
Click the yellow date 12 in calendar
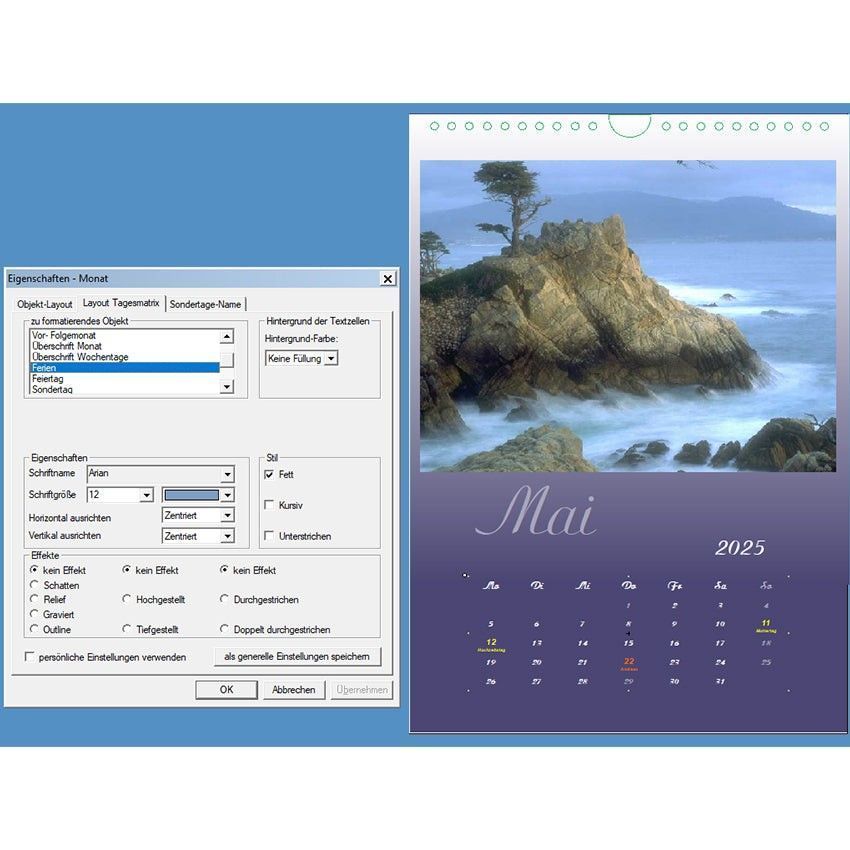pos(491,642)
